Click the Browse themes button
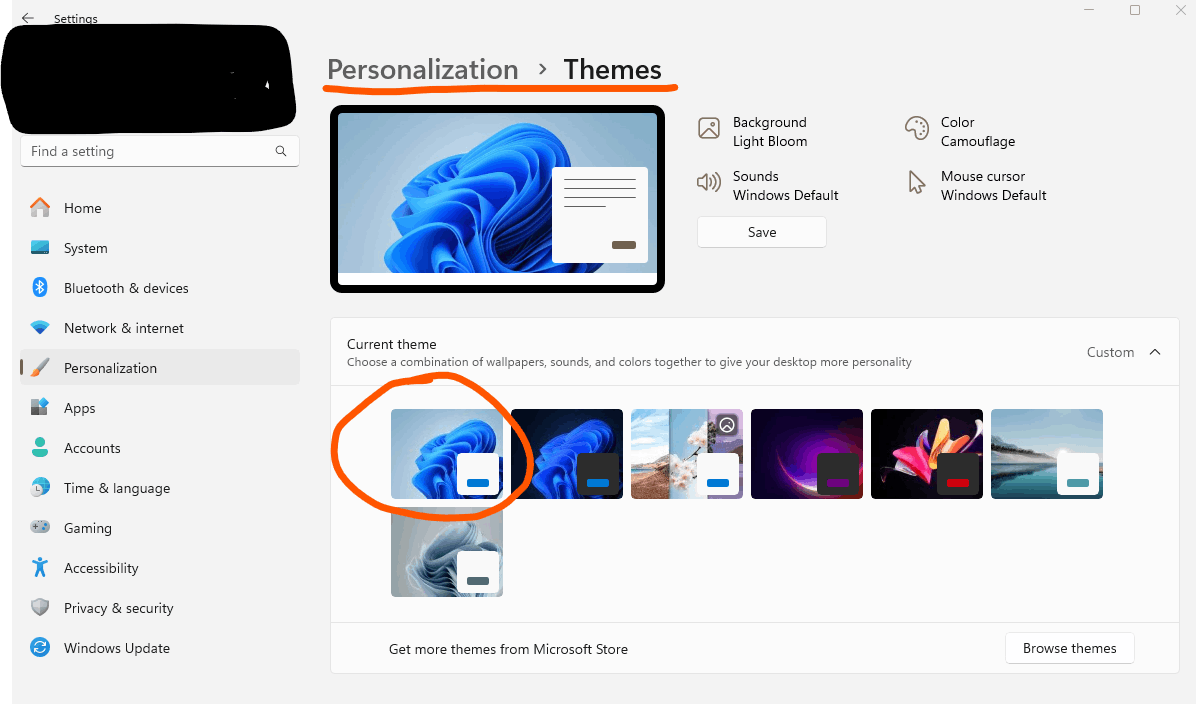The height and width of the screenshot is (704, 1196). (1069, 648)
